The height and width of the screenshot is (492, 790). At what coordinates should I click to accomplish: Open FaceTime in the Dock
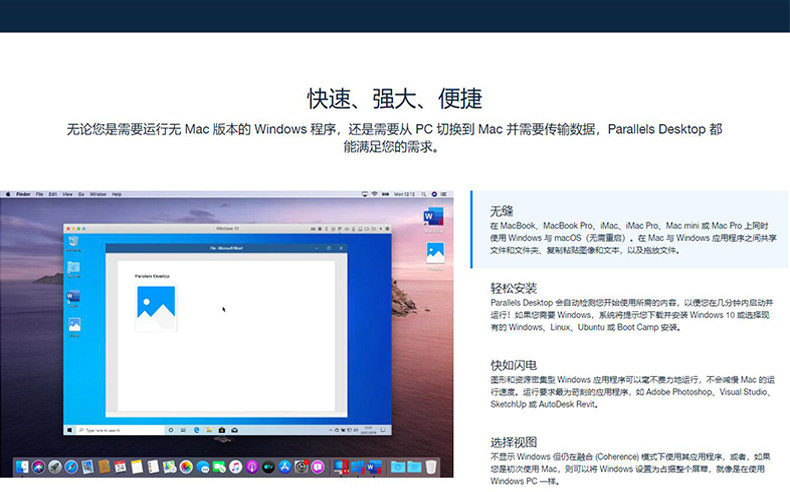[x=219, y=467]
